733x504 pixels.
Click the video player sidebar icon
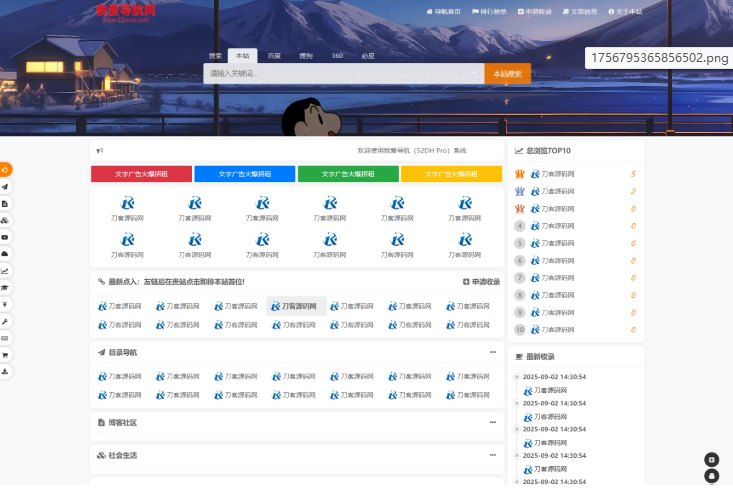click(x=5, y=237)
